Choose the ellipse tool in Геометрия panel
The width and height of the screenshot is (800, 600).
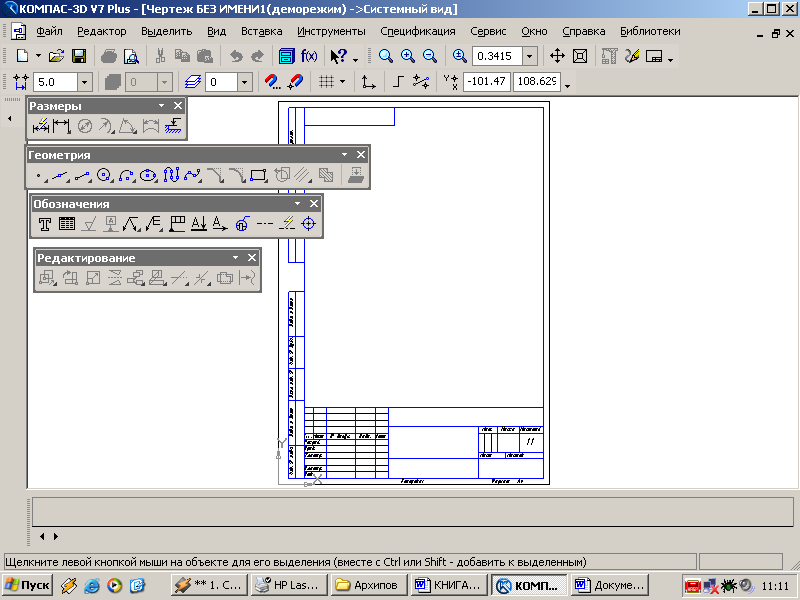[148, 176]
